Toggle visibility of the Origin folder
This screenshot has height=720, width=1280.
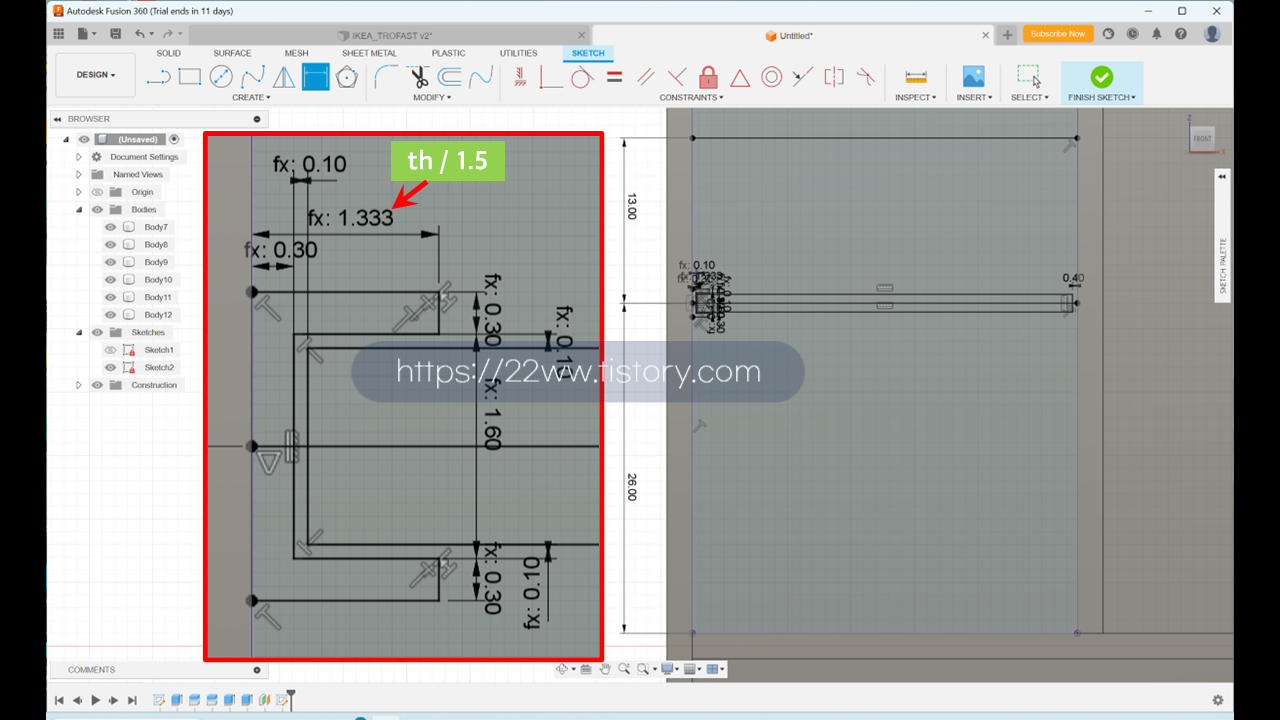[97, 192]
